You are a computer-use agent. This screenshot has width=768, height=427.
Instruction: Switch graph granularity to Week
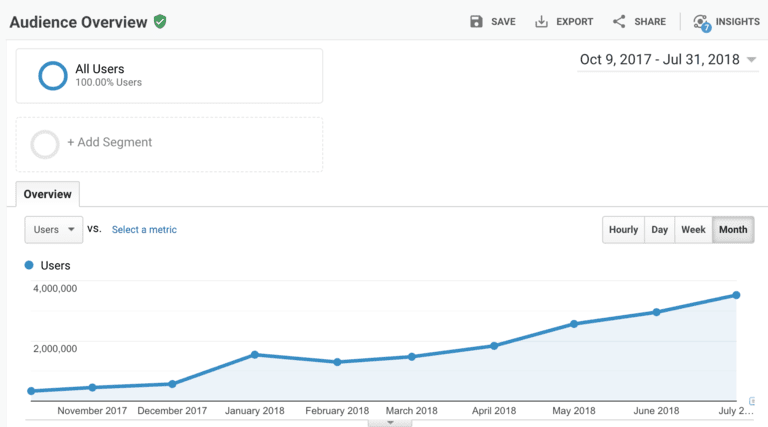pyautogui.click(x=693, y=230)
